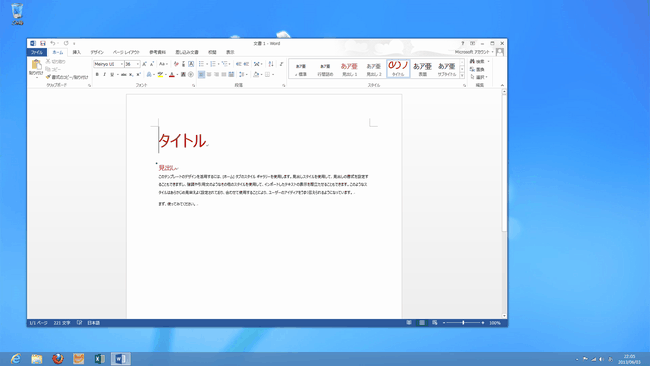Sort the selected paragraphs

271,64
